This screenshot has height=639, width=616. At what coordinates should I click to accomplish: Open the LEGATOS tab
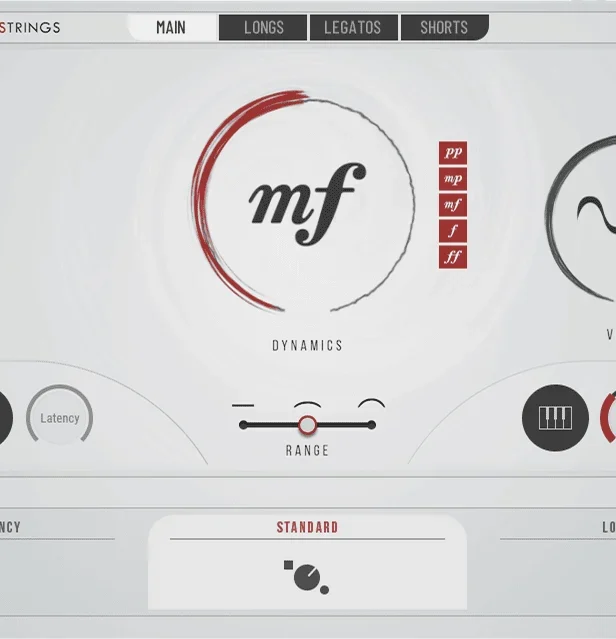tap(353, 27)
